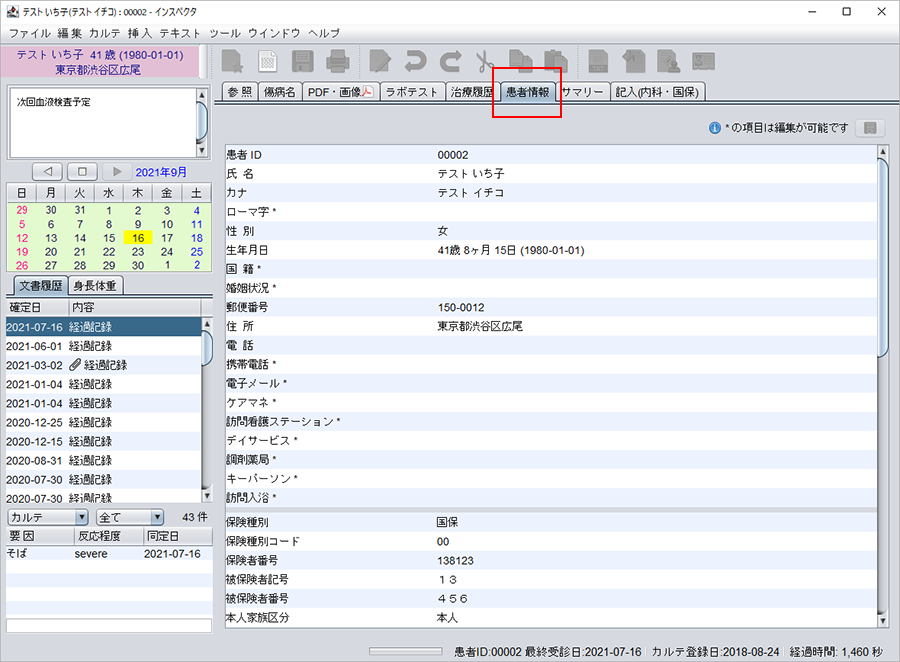Click the new karte document icon
The image size is (900, 662).
(x=232, y=61)
